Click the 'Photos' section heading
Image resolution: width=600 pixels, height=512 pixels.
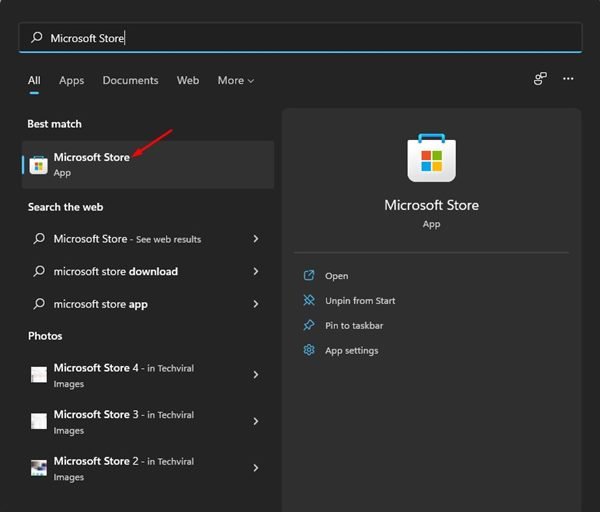pyautogui.click(x=45, y=336)
